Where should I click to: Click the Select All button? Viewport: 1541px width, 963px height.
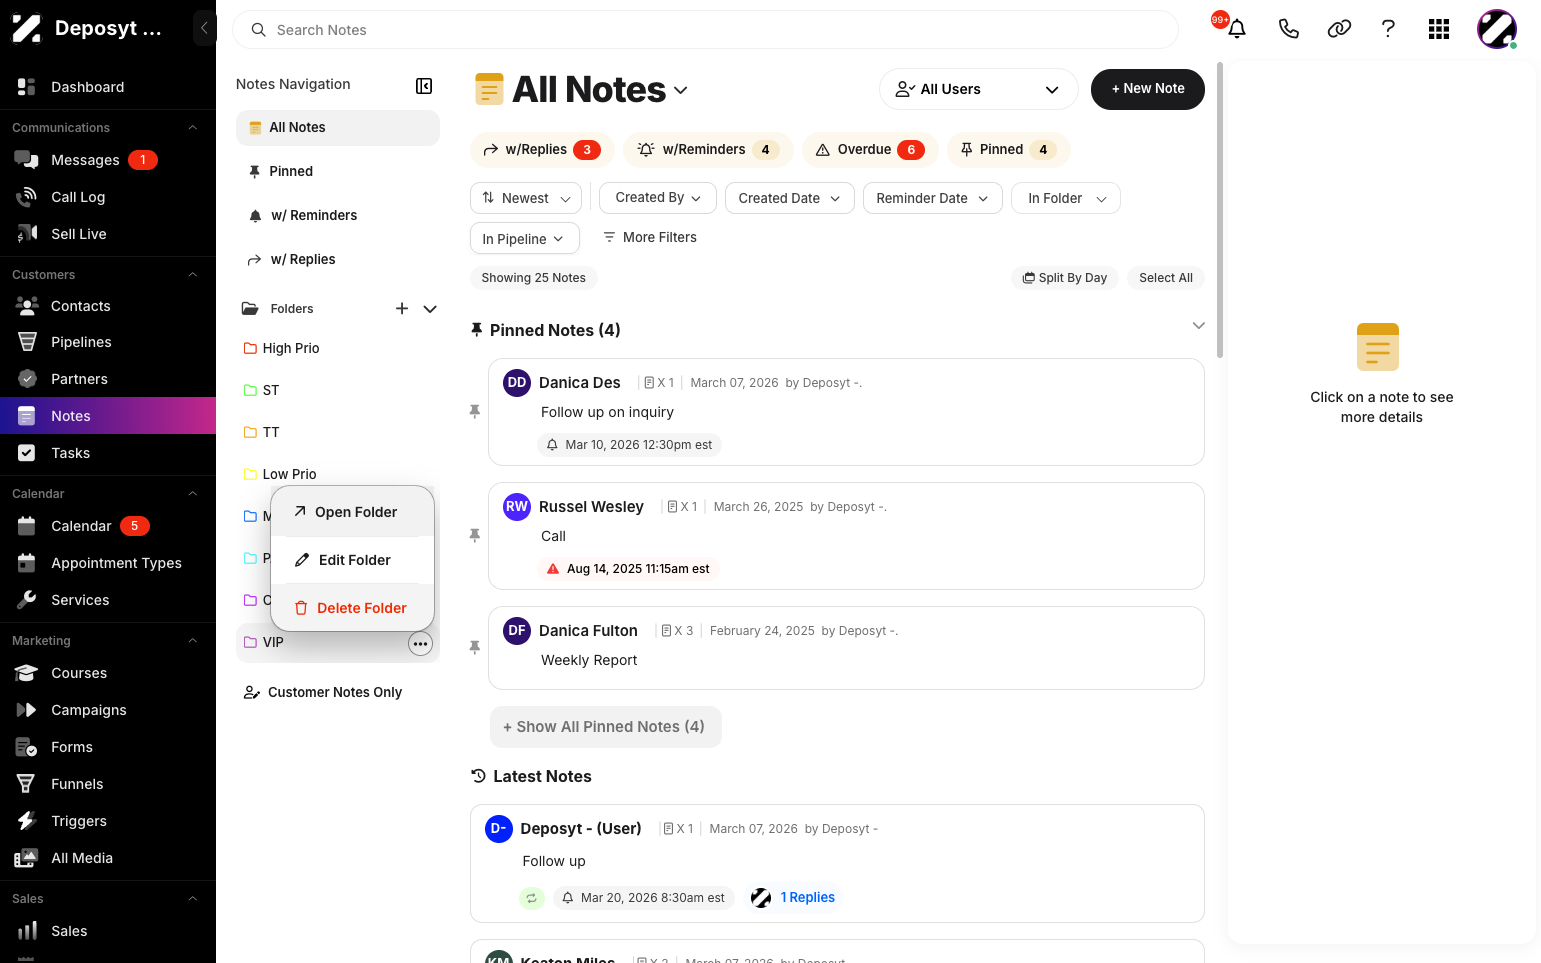point(1166,278)
